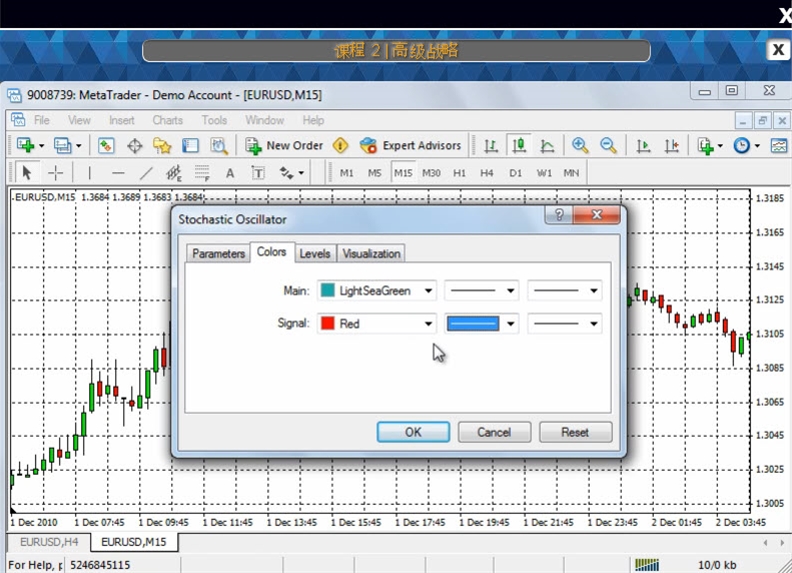Switch to Line Chart display
792x573 pixels.
(x=547, y=146)
